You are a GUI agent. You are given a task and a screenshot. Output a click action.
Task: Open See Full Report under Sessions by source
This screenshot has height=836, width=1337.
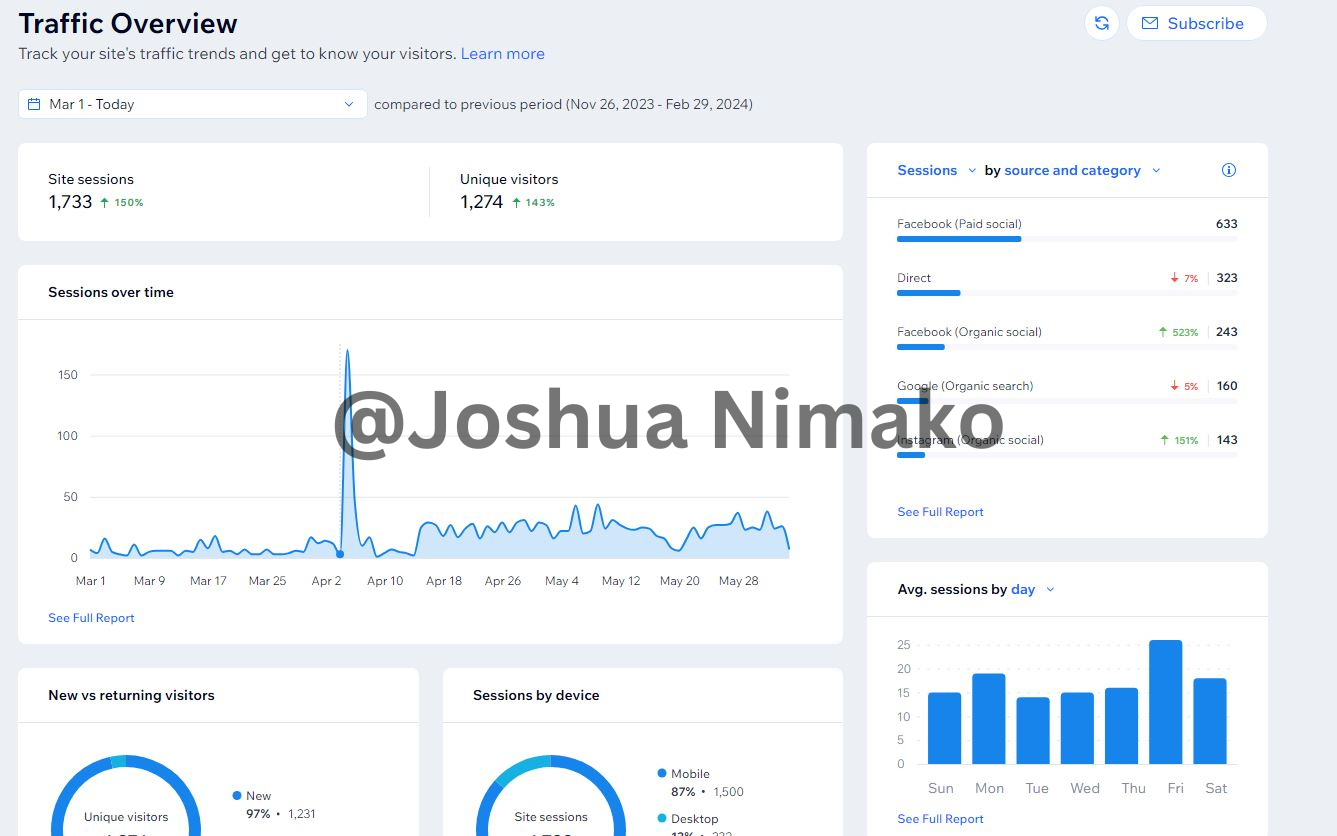[x=940, y=512]
